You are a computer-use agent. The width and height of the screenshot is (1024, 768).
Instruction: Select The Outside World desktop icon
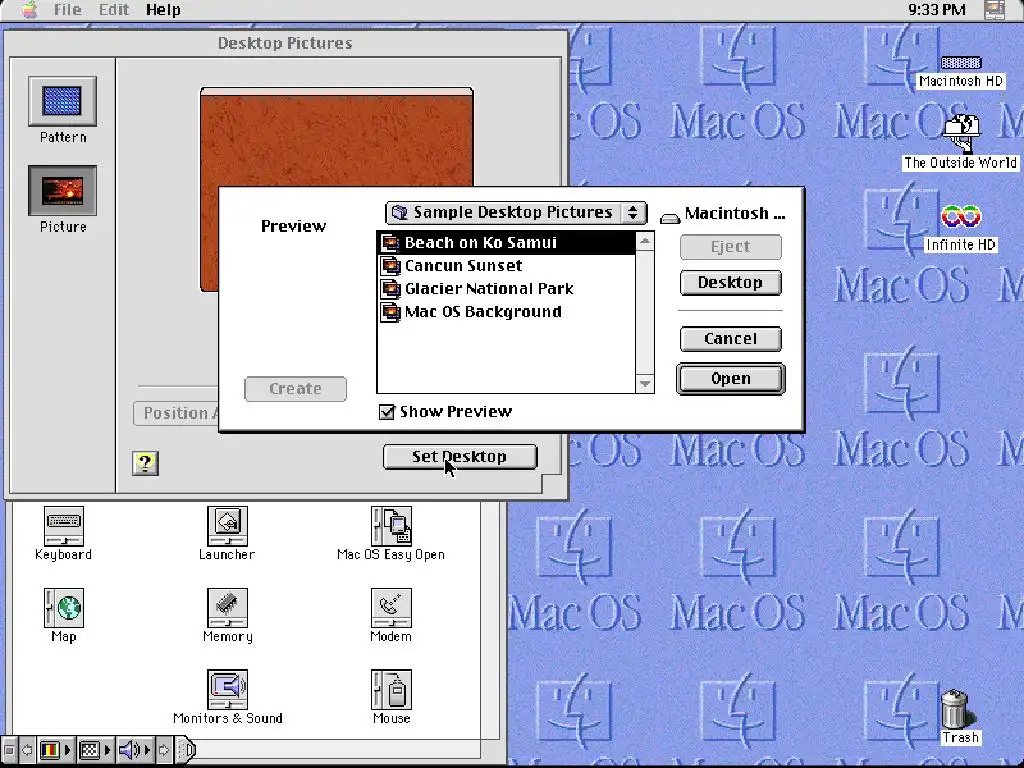[x=961, y=133]
